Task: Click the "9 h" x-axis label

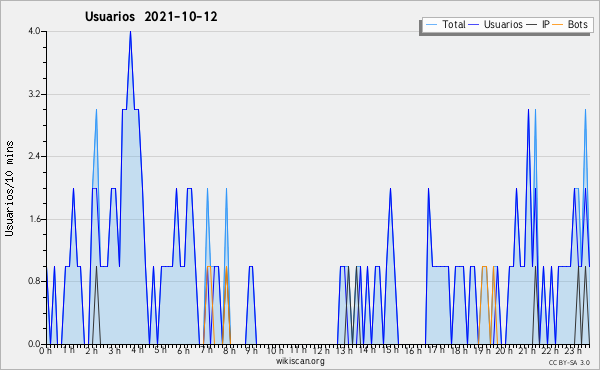Action: coord(251,350)
